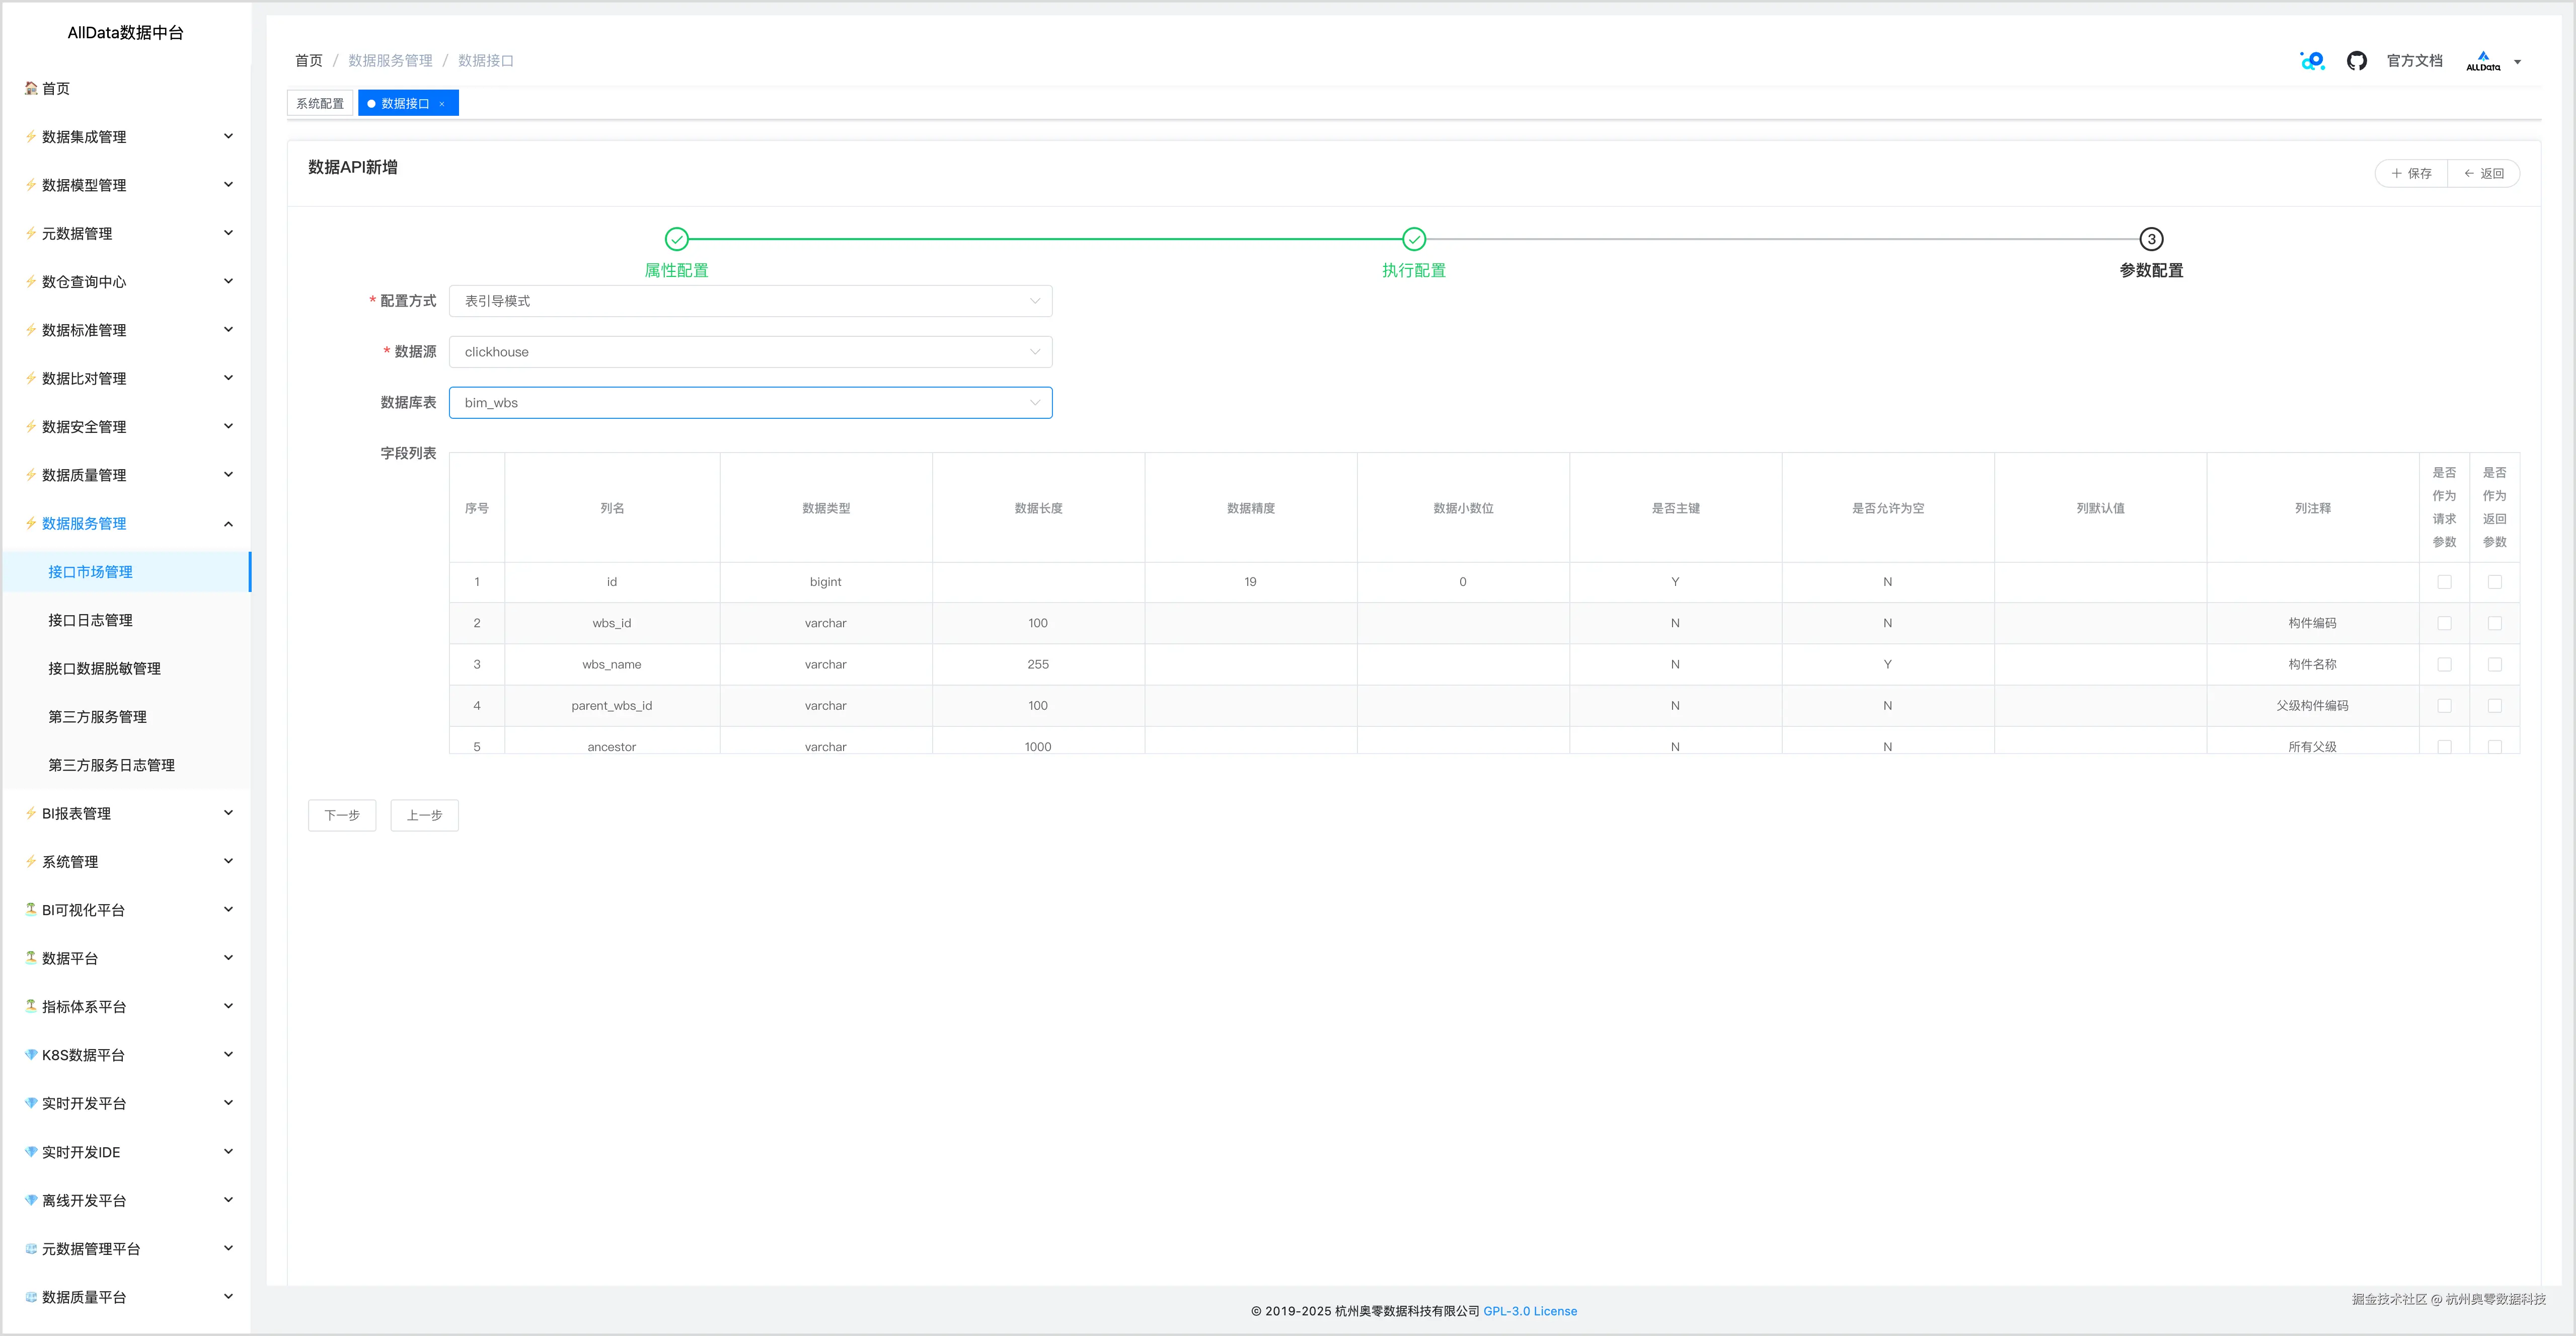The width and height of the screenshot is (2576, 1336).
Task: Click the icon next to 指标体系平台
Action: (31, 1006)
